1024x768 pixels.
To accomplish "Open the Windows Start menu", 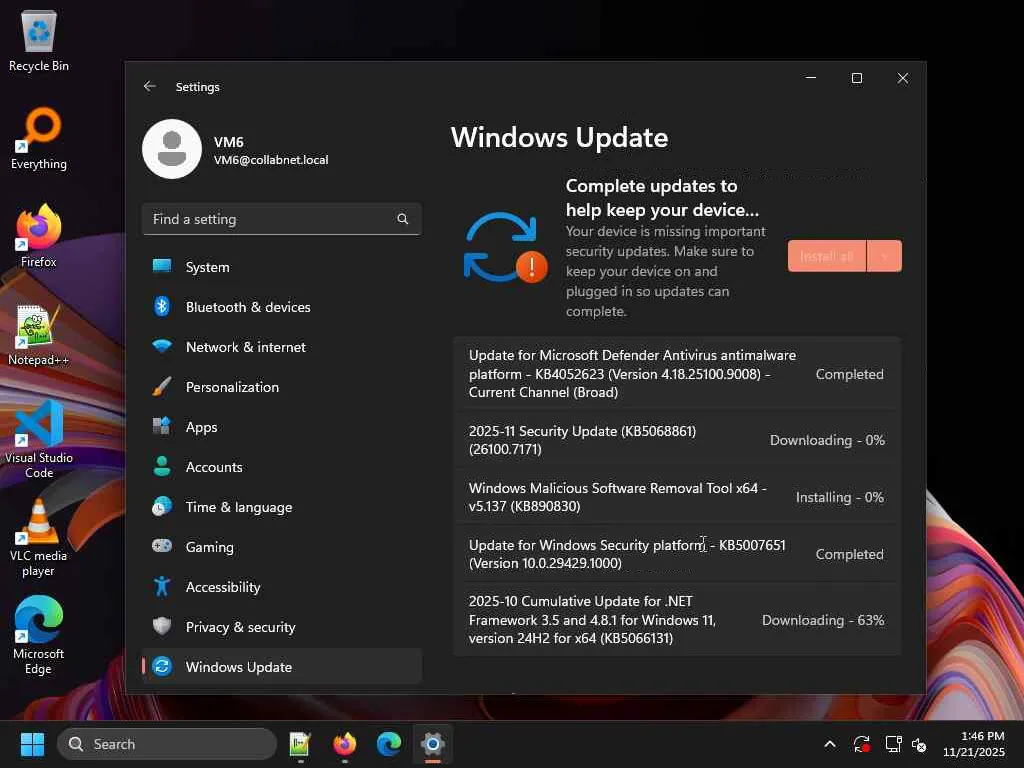I will coord(32,744).
